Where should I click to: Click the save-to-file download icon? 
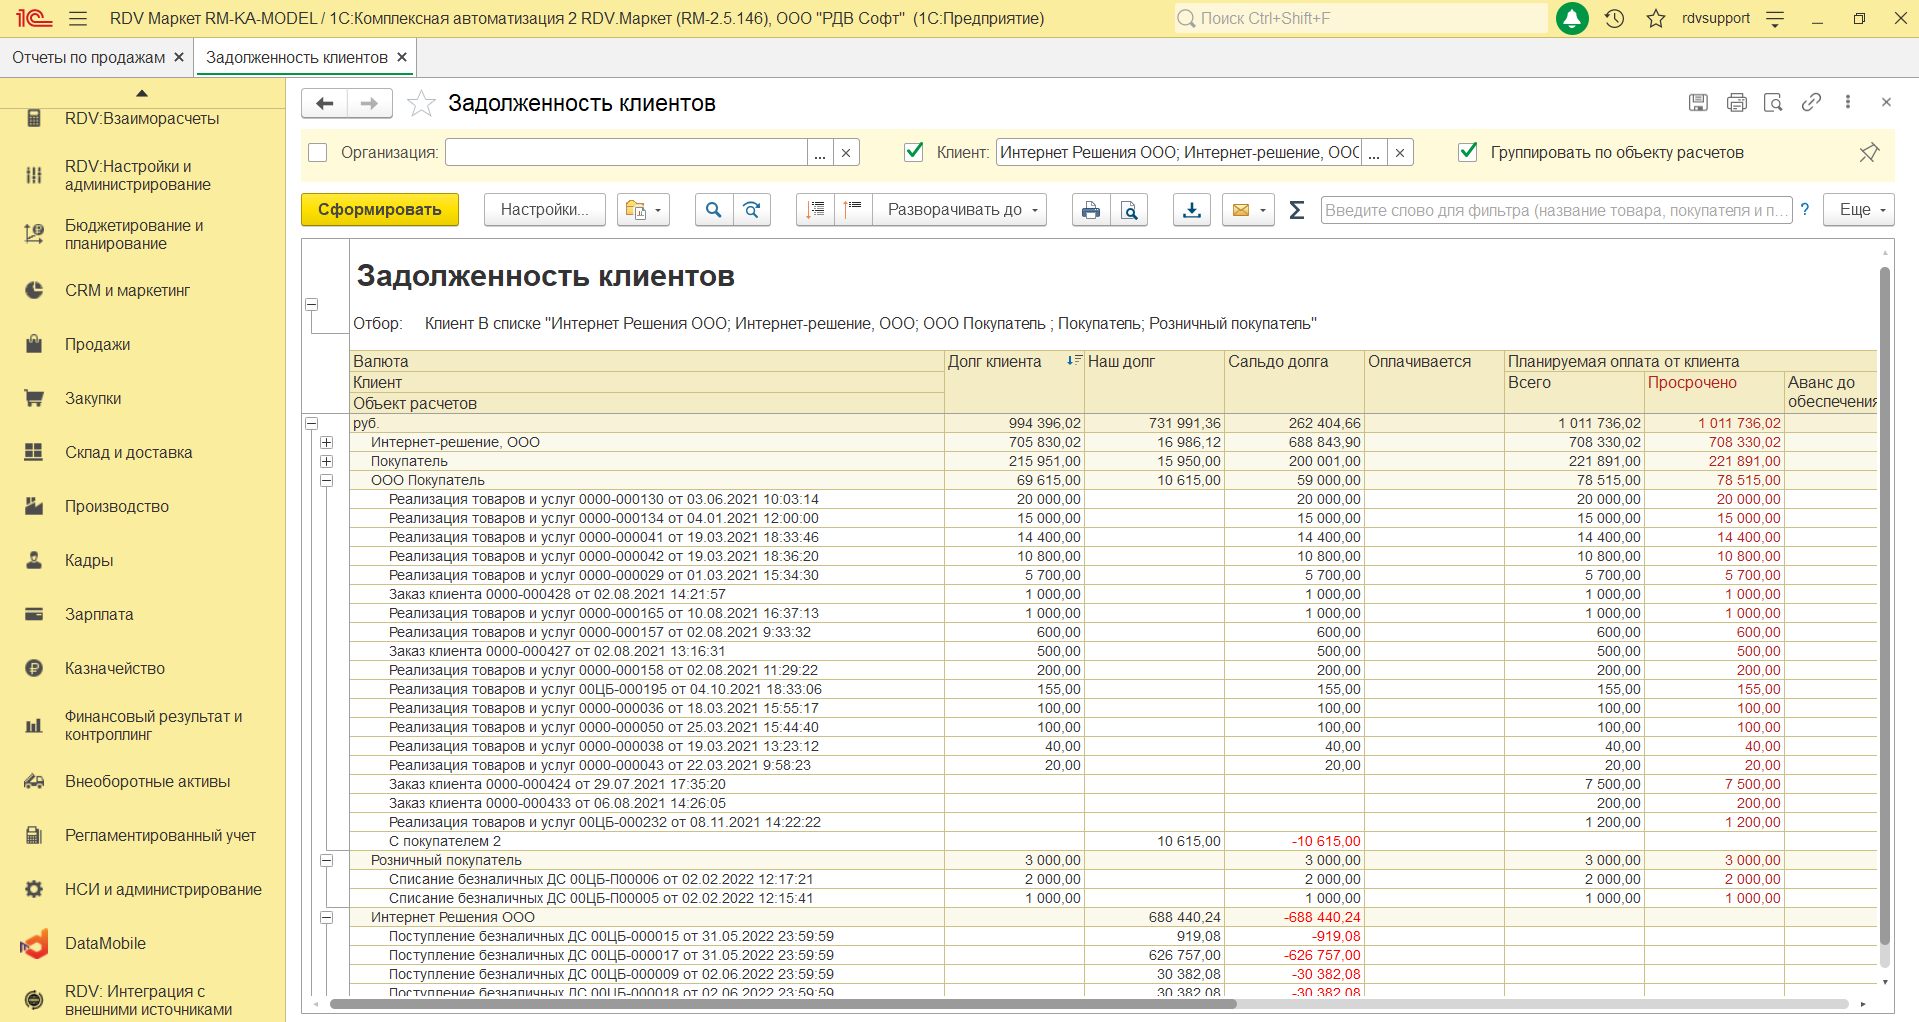1191,210
